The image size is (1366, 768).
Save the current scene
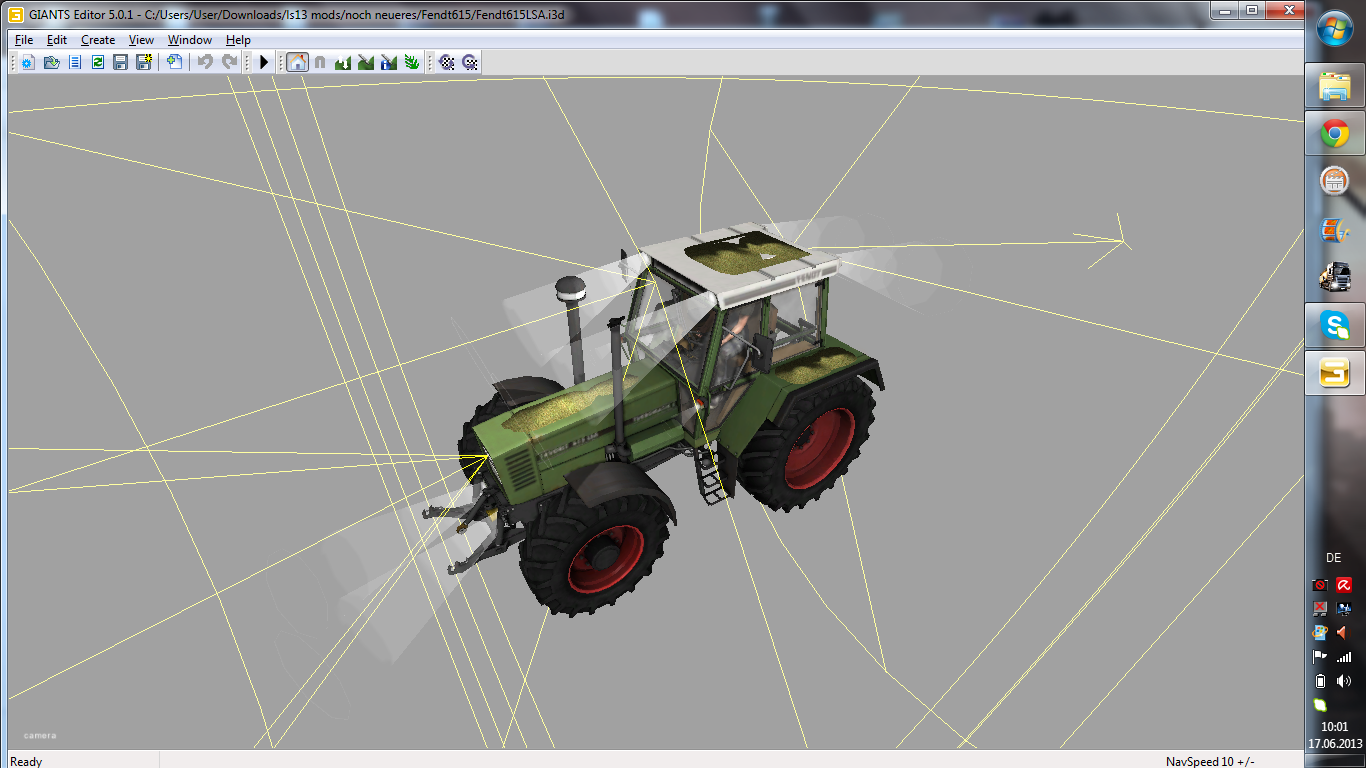(x=120, y=62)
